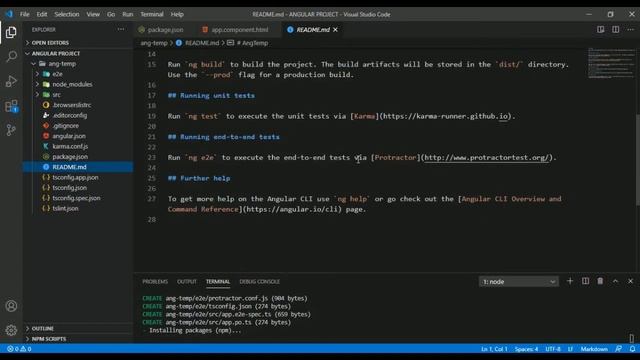Expand the Outline section
The width and height of the screenshot is (640, 360).
(78, 329)
